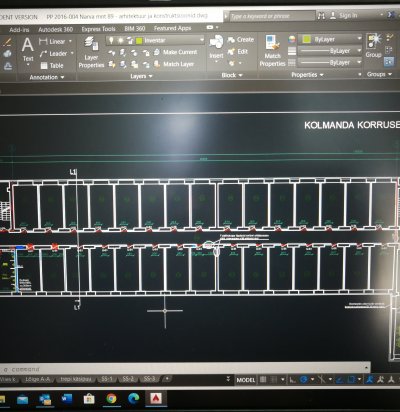Open the Inventar layer dropdown
The image size is (400, 412).
click(155, 40)
